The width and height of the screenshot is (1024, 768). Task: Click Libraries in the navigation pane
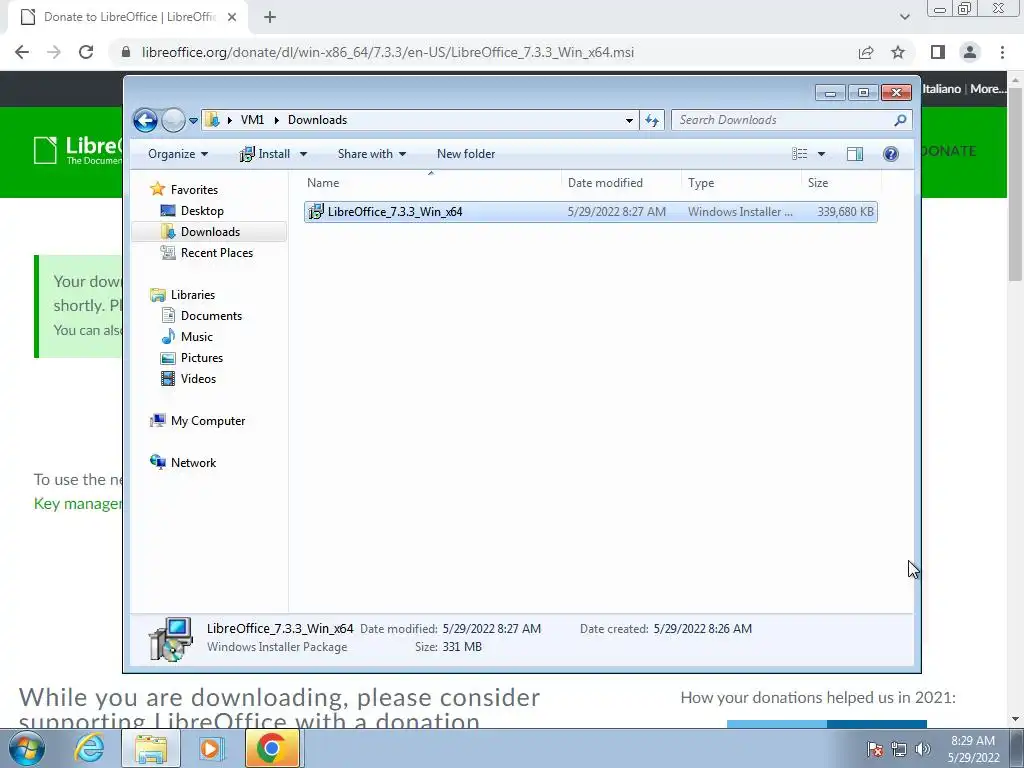click(x=183, y=295)
